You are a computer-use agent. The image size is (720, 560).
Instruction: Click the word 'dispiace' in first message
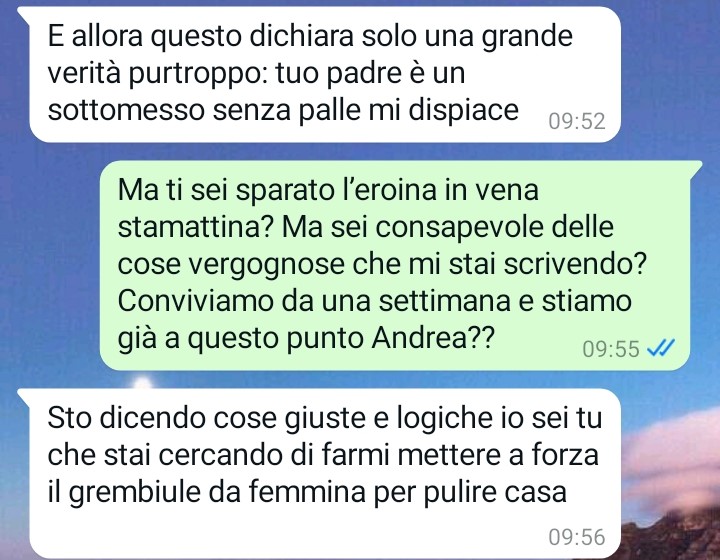[x=463, y=111]
